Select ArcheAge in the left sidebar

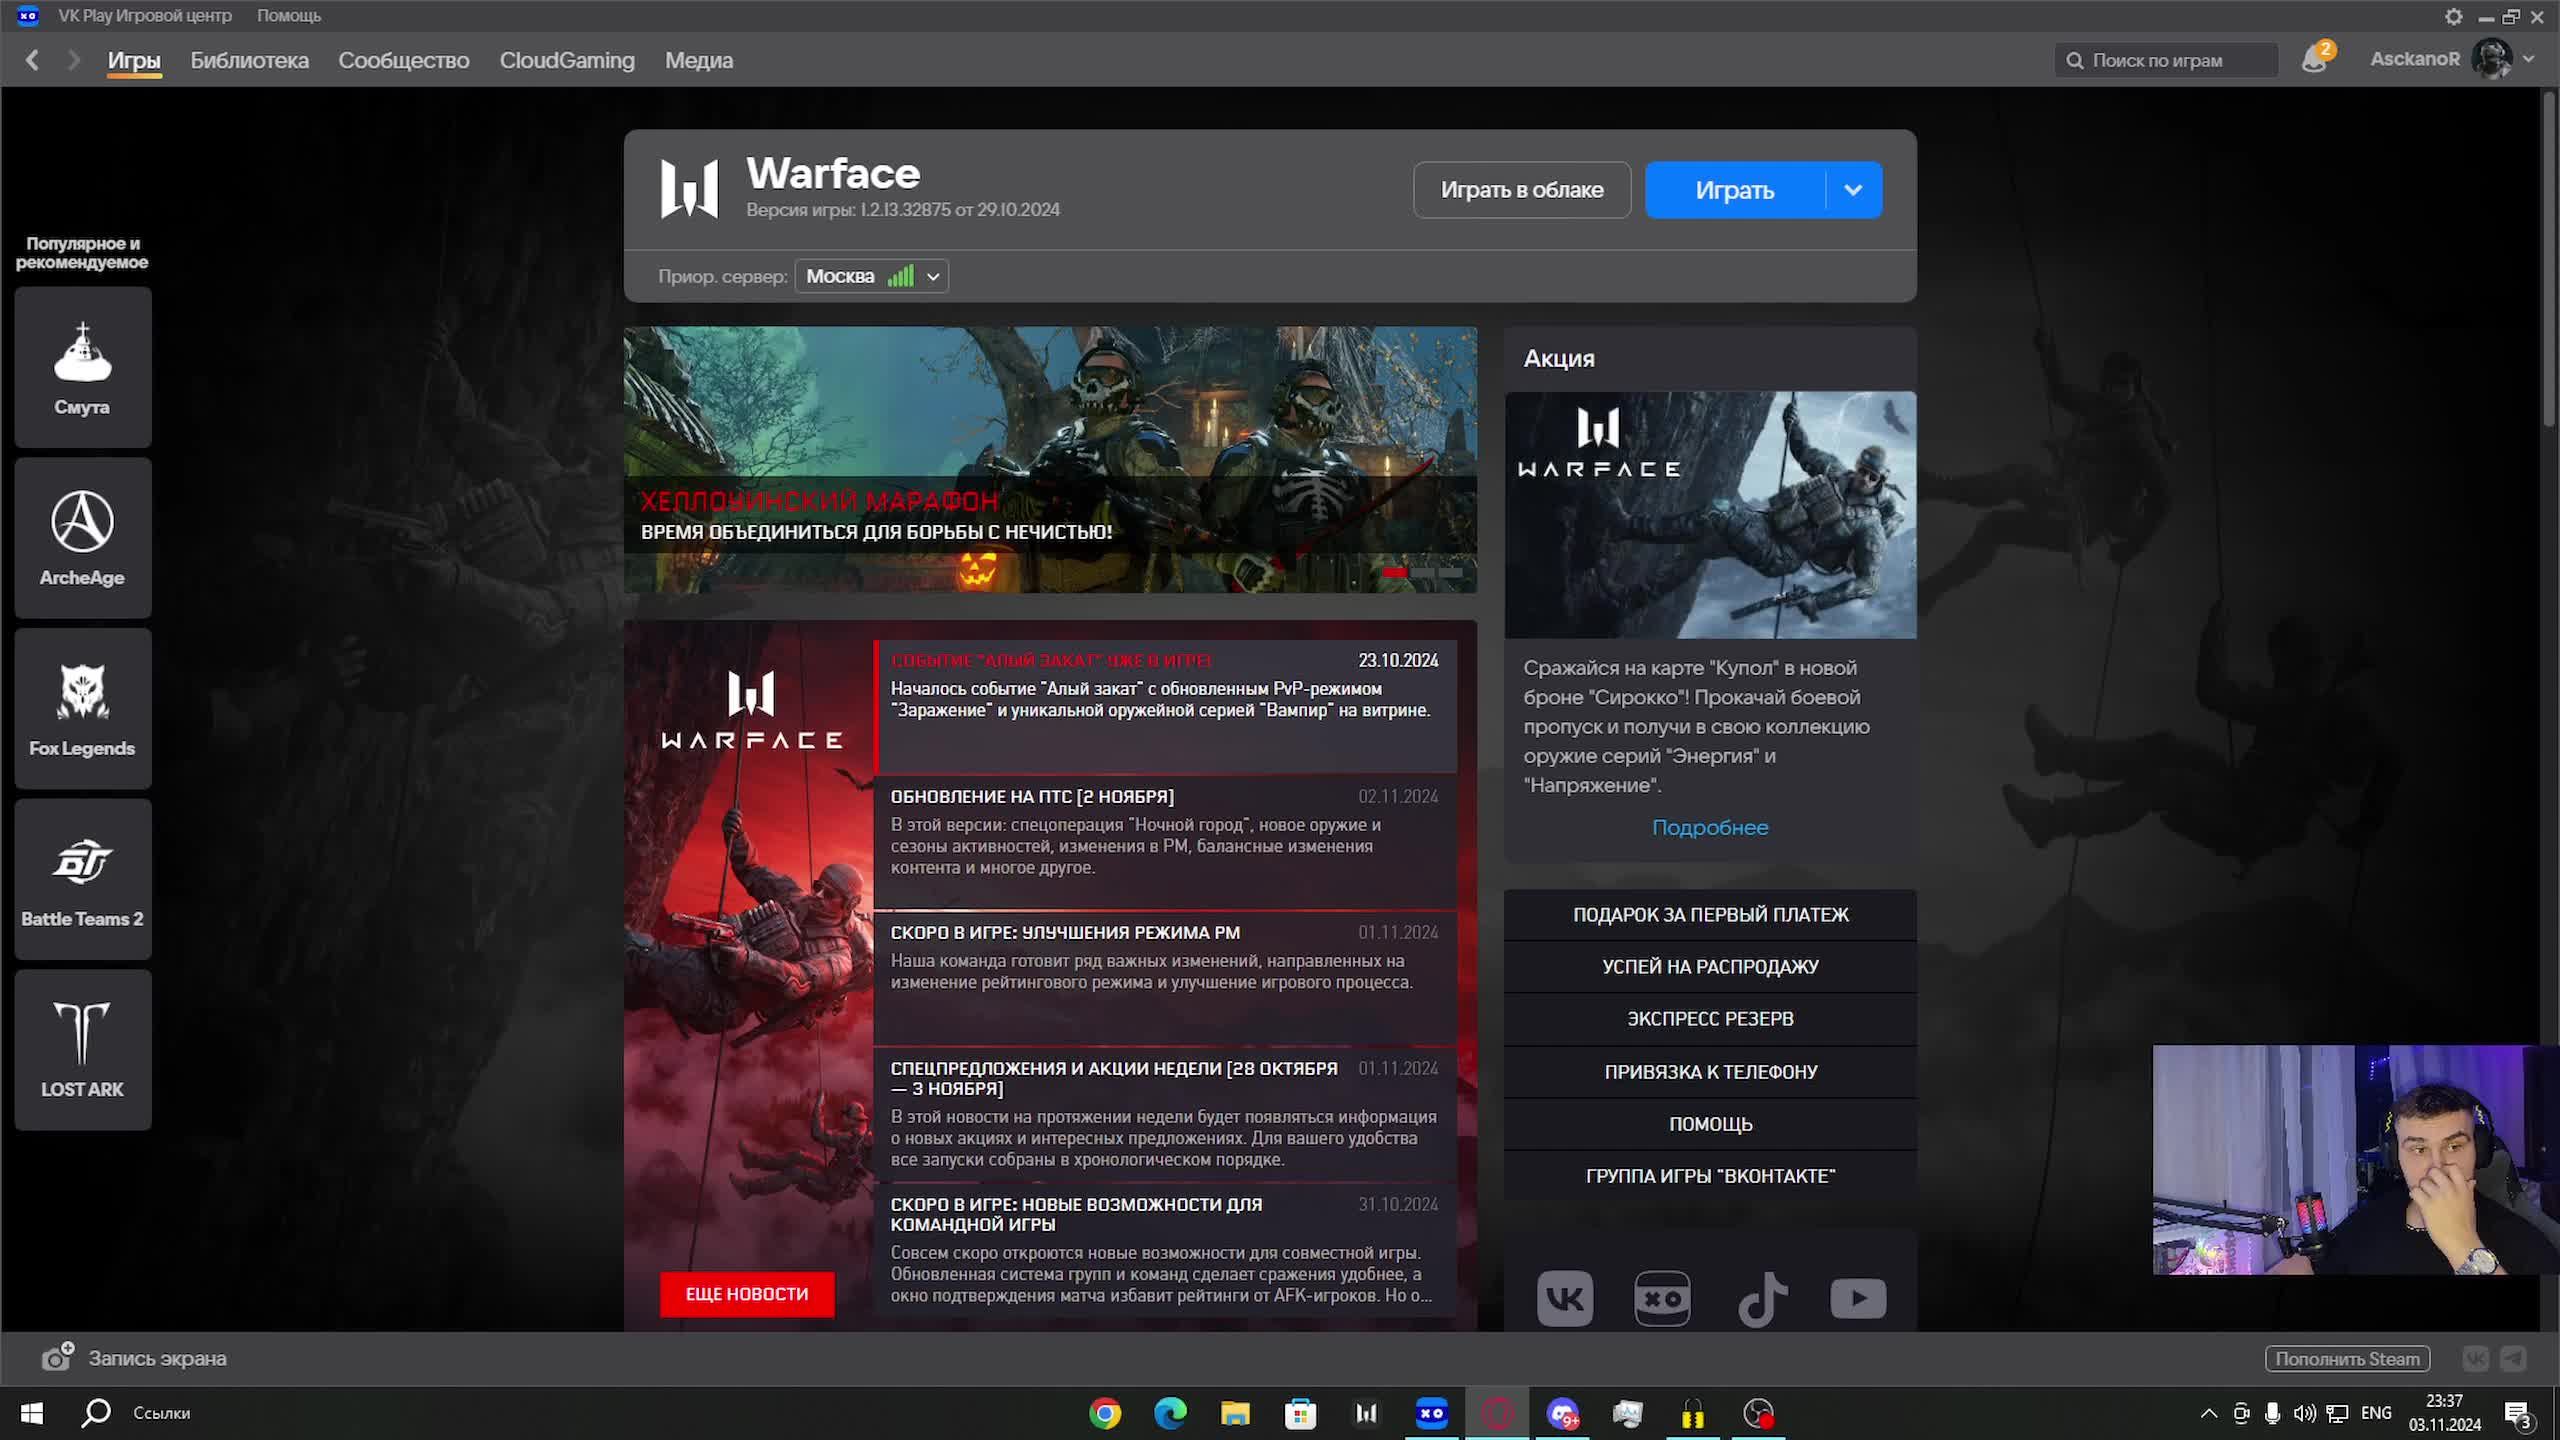[x=82, y=538]
